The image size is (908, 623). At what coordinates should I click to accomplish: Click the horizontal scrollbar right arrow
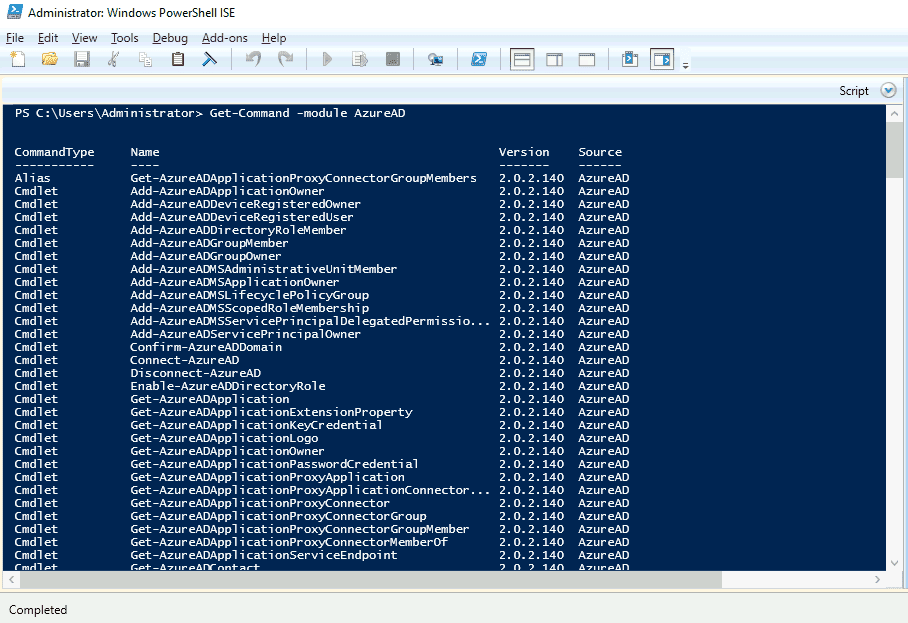point(877,579)
